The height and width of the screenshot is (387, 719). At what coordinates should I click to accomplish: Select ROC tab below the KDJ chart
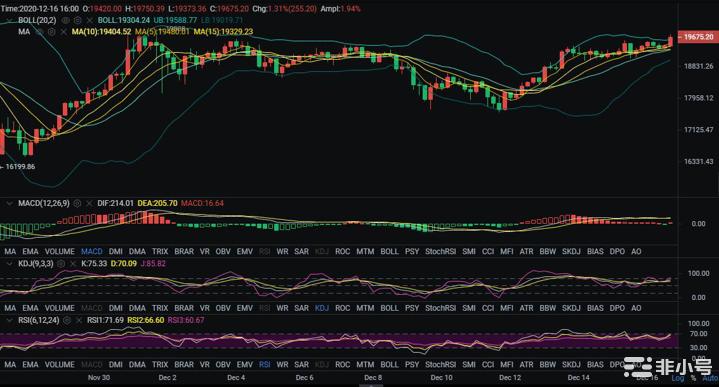click(x=343, y=308)
